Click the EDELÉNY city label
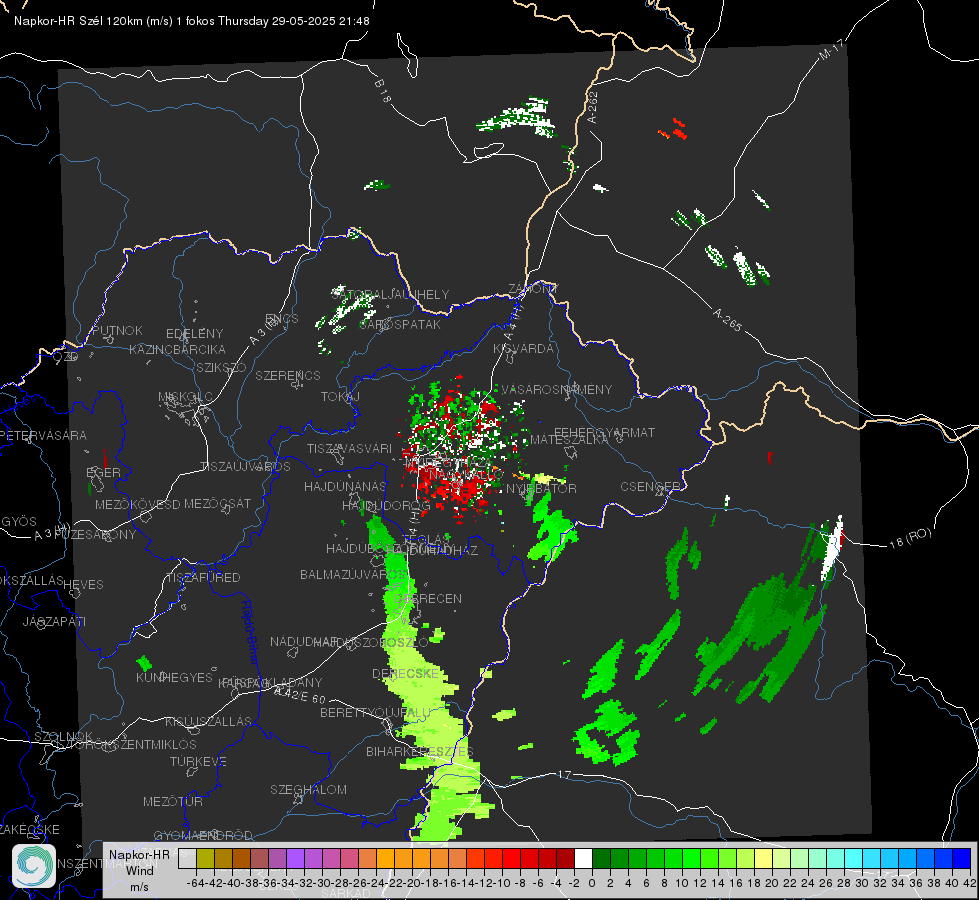Image resolution: width=979 pixels, height=900 pixels. (x=194, y=334)
